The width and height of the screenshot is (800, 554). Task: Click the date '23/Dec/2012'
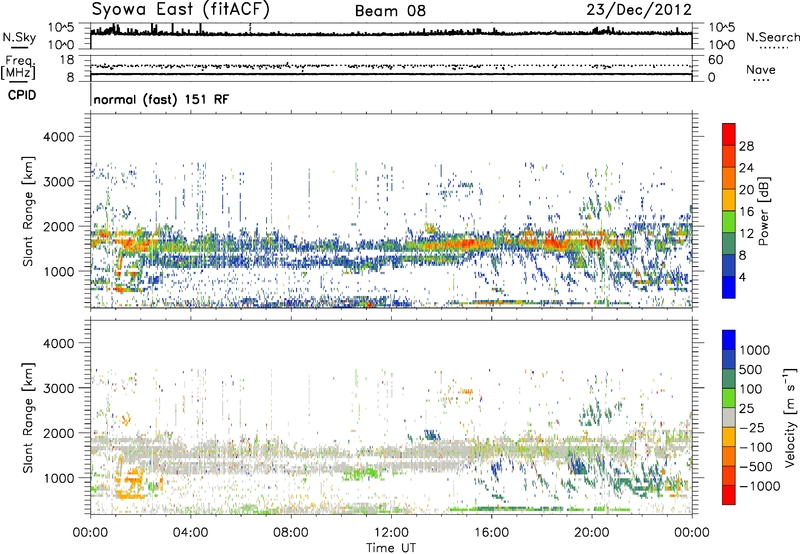639,10
